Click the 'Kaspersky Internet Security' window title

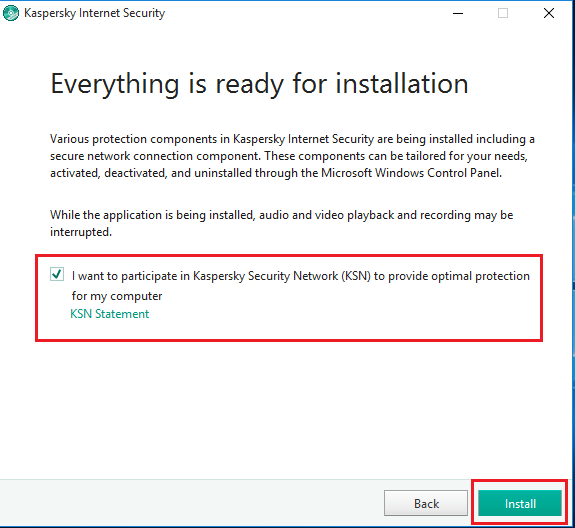pyautogui.click(x=94, y=13)
